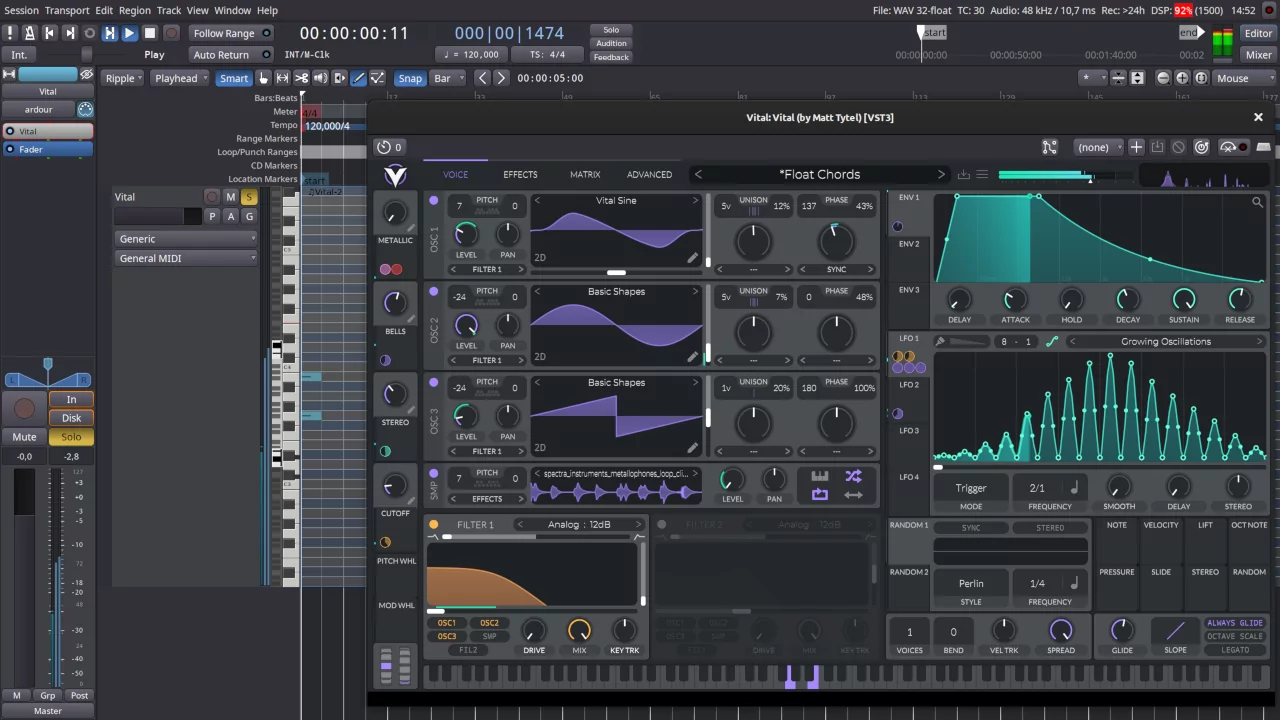Screen dimensions: 1280x720
Task: Select the Cut scissors tool
Action: click(x=301, y=78)
